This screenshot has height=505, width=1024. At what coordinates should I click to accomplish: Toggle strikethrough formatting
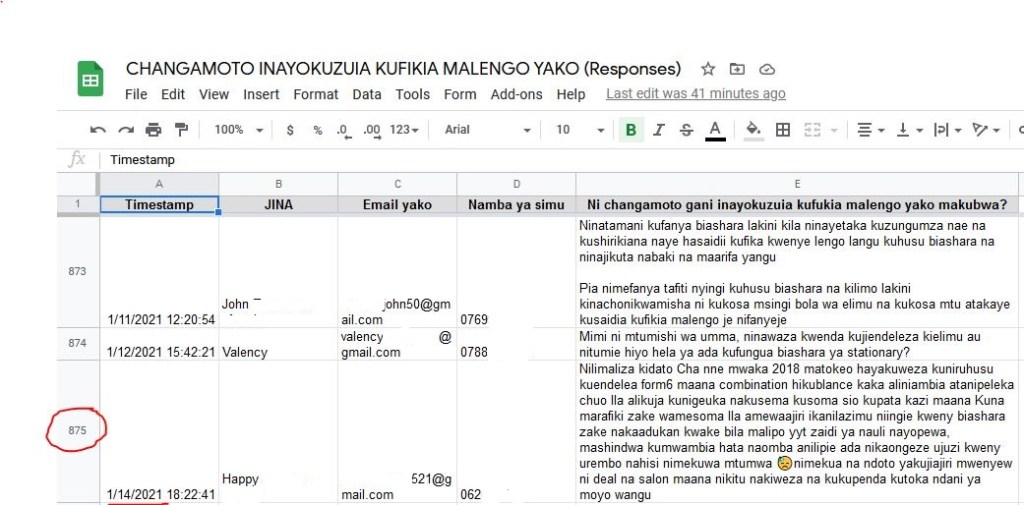(x=686, y=130)
